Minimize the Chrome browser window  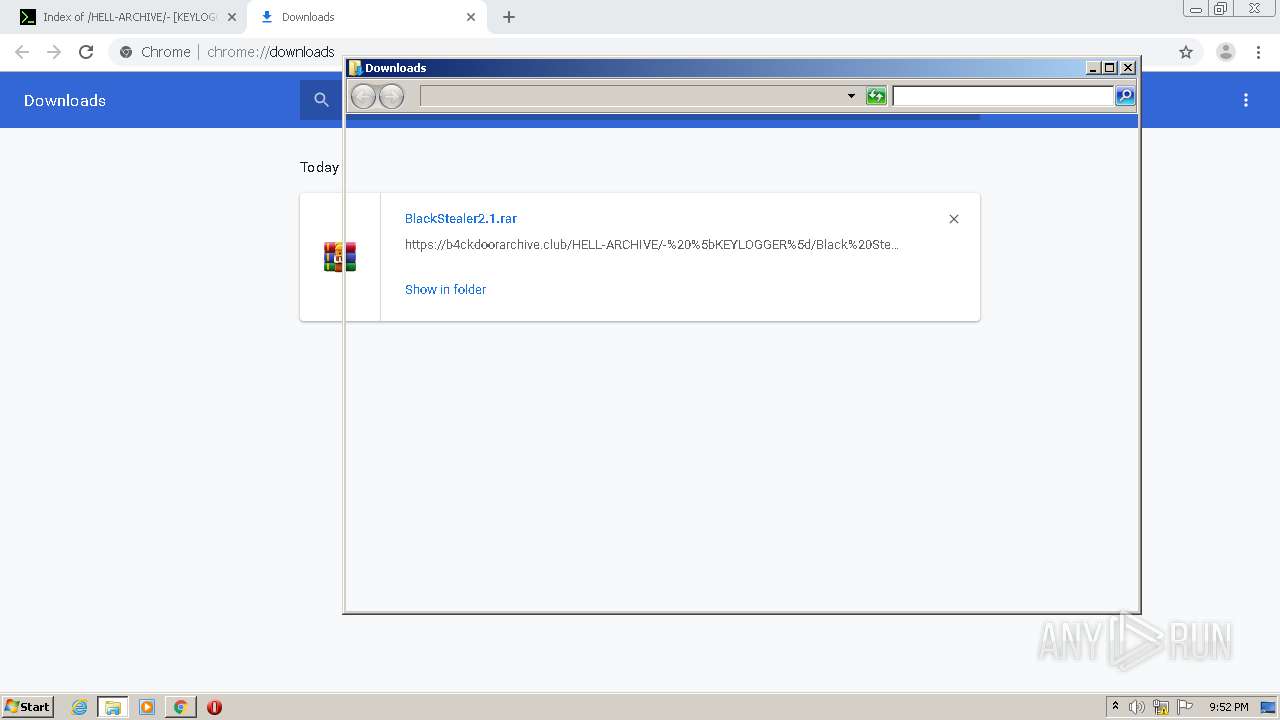(x=1196, y=9)
